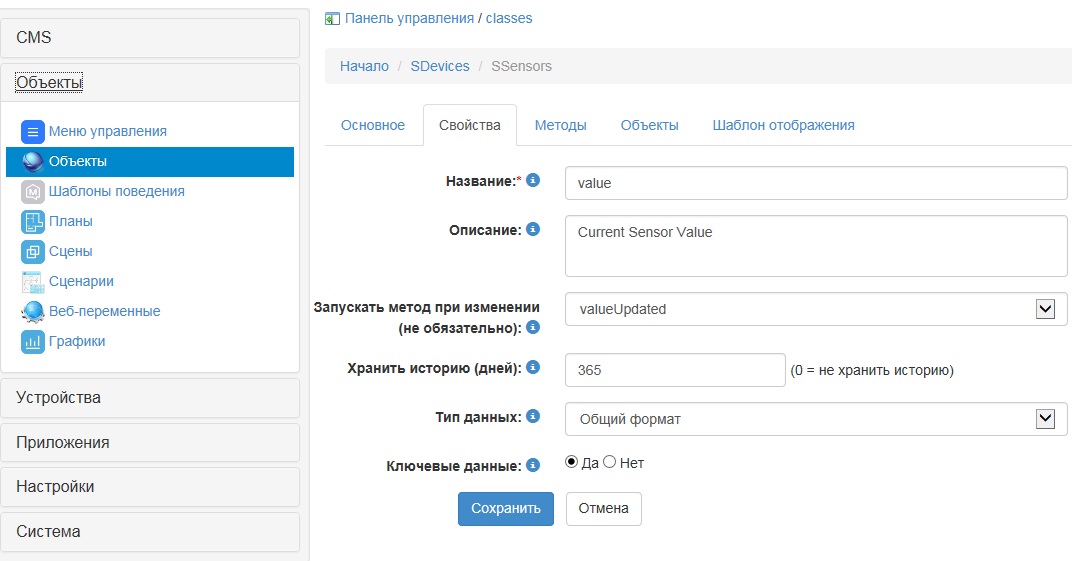Click the Сцены sidebar icon
The width and height of the screenshot is (1072, 561).
point(33,251)
